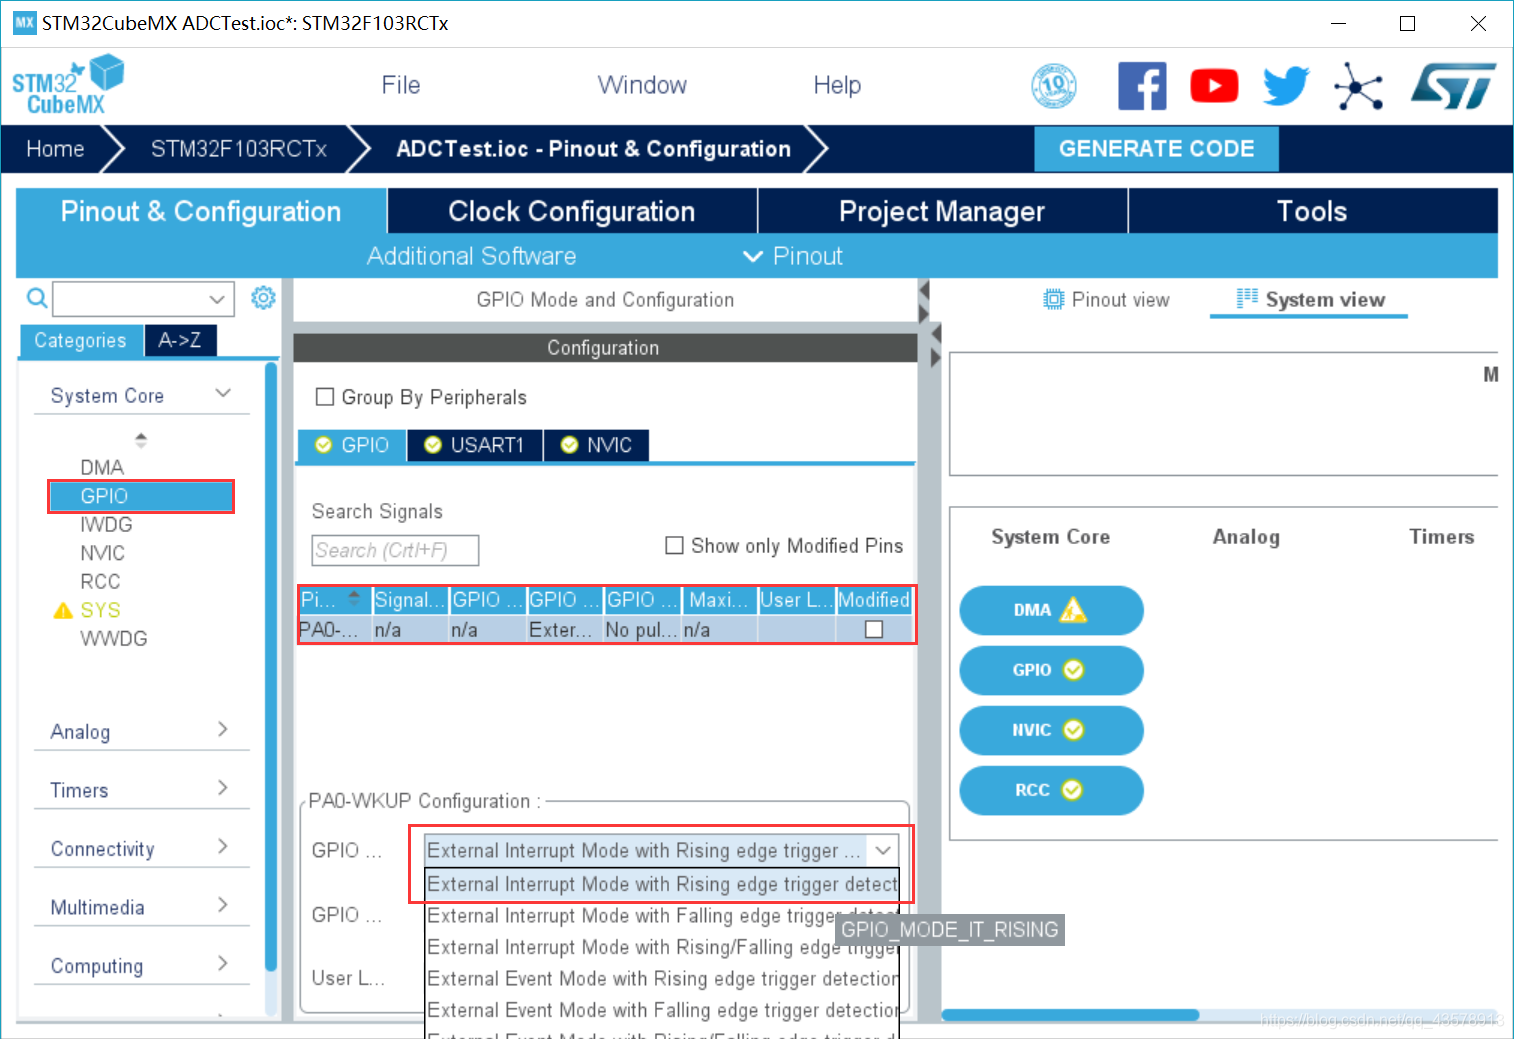The width and height of the screenshot is (1514, 1039).
Task: Open the category search dropdown arrow
Action: click(x=217, y=299)
